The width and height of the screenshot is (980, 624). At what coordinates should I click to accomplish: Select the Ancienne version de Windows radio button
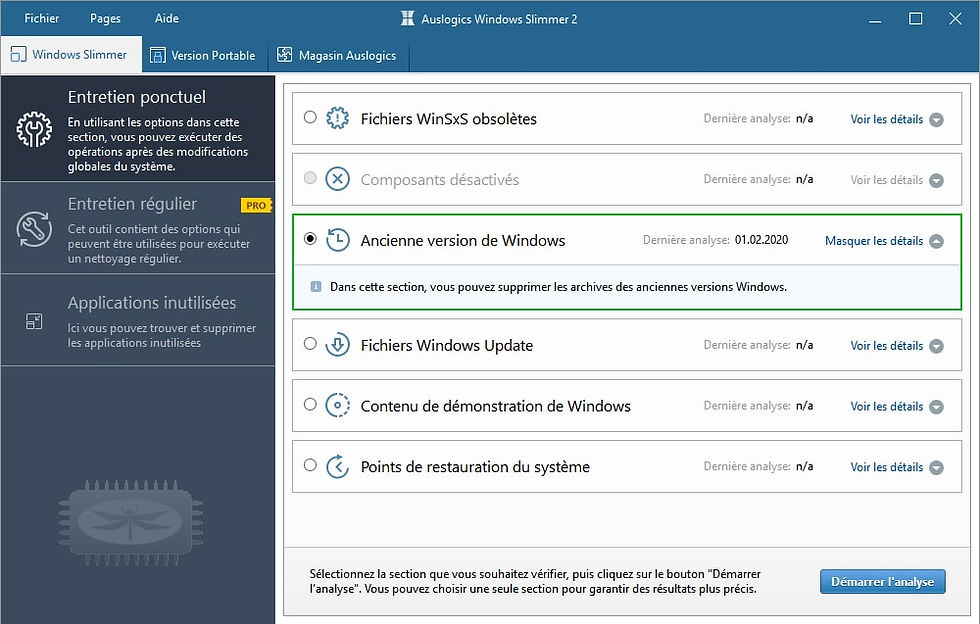coord(310,238)
